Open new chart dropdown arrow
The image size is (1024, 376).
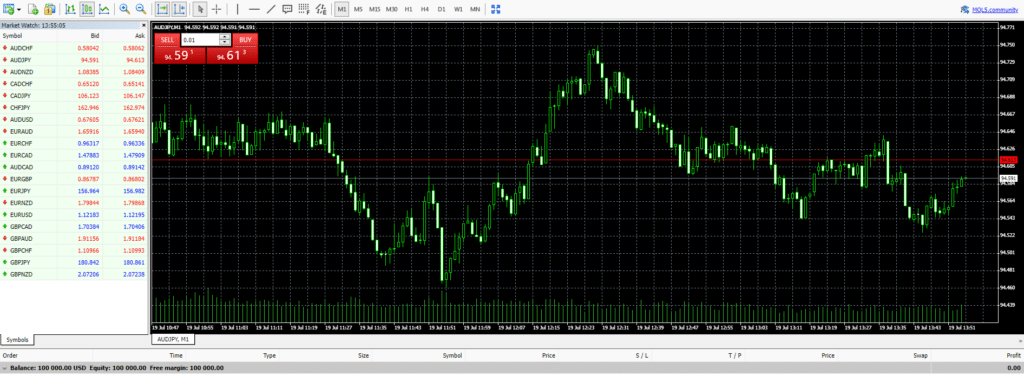18,10
